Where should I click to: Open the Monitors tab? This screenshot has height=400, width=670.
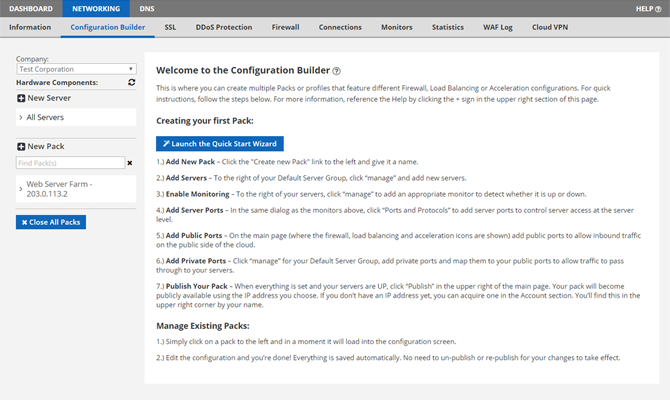pos(397,27)
